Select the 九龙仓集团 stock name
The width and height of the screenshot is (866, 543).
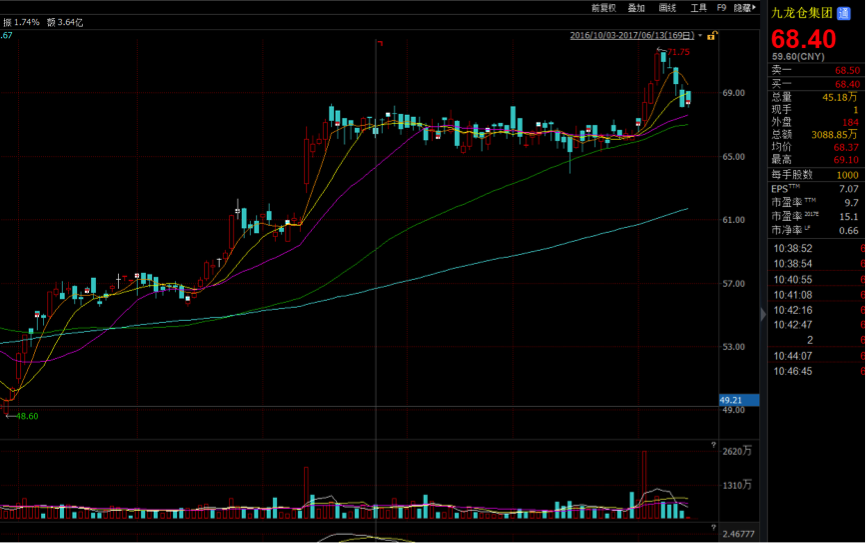(800, 13)
